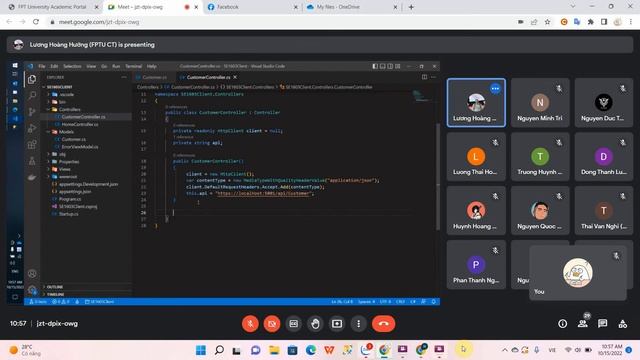Open VS Code Terminal menu
The height and width of the screenshot is (360, 640).
pyautogui.click(x=133, y=66)
